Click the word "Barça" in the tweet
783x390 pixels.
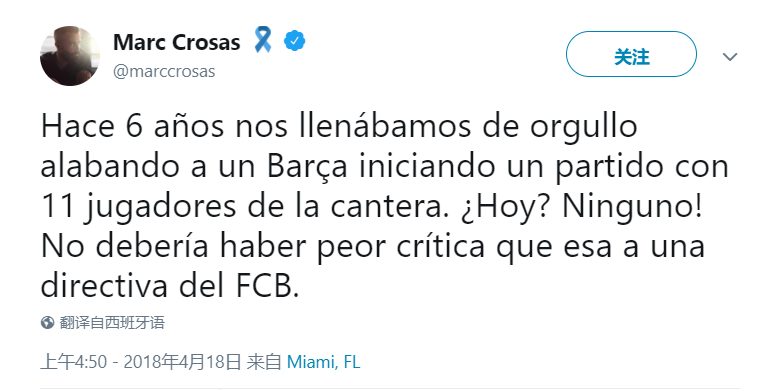(307, 167)
